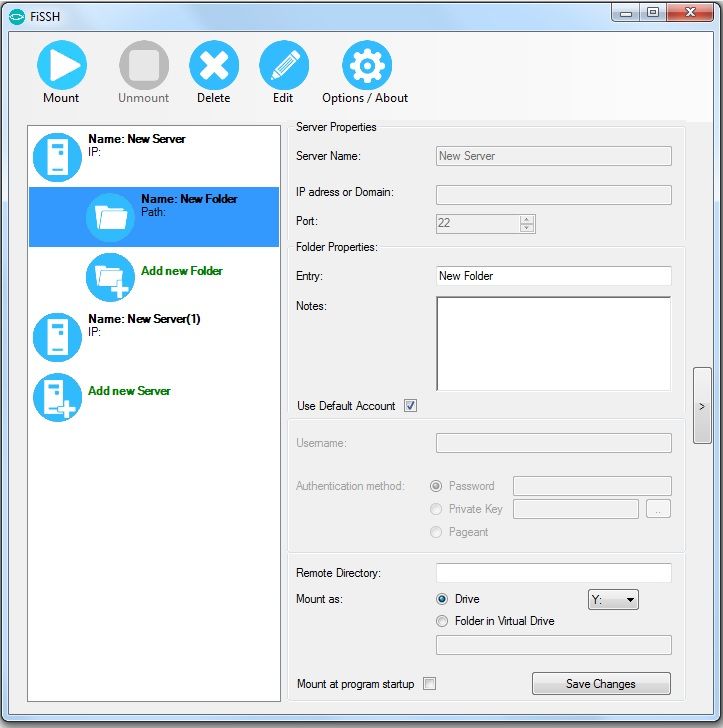Select the first New Server icon

(x=57, y=156)
